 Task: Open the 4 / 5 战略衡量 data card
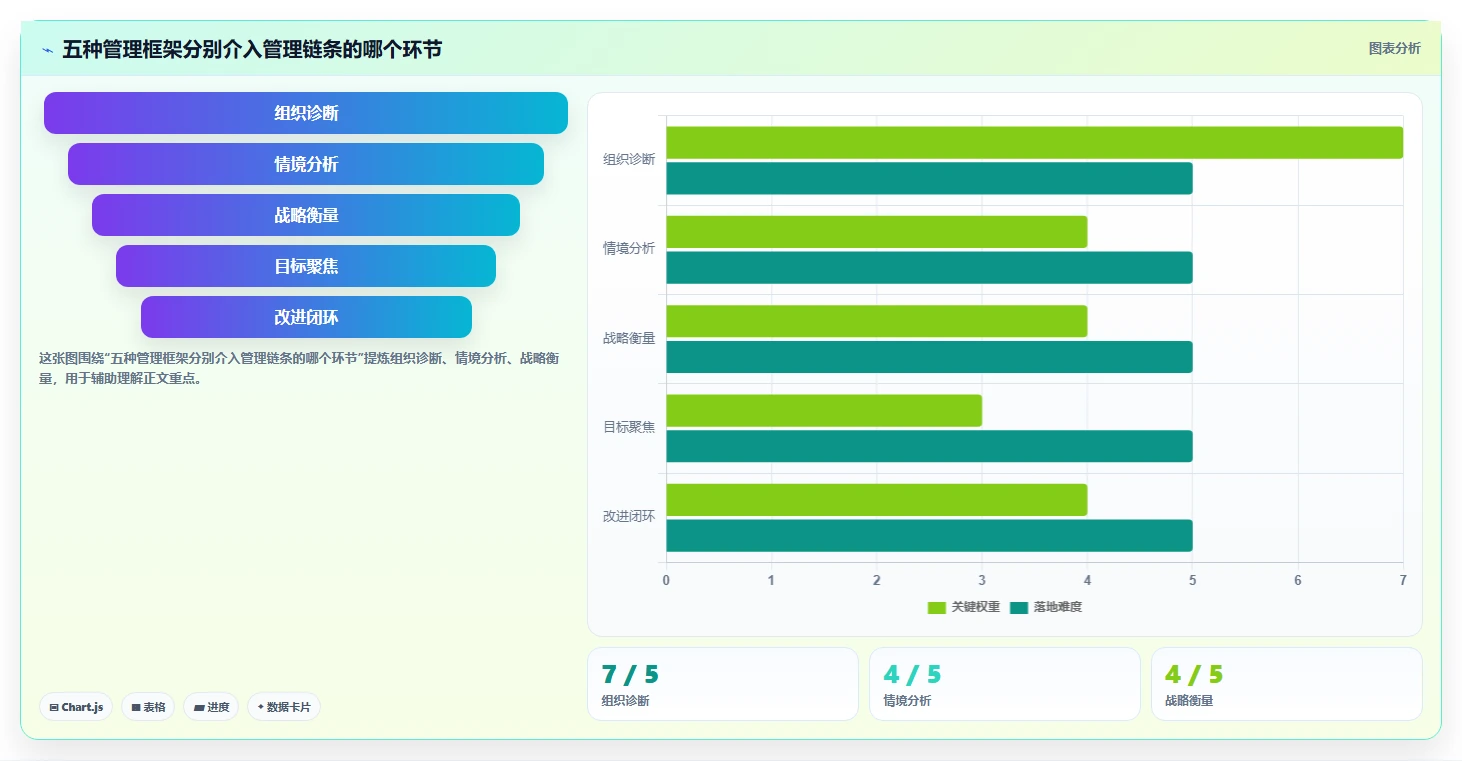[x=1286, y=684]
